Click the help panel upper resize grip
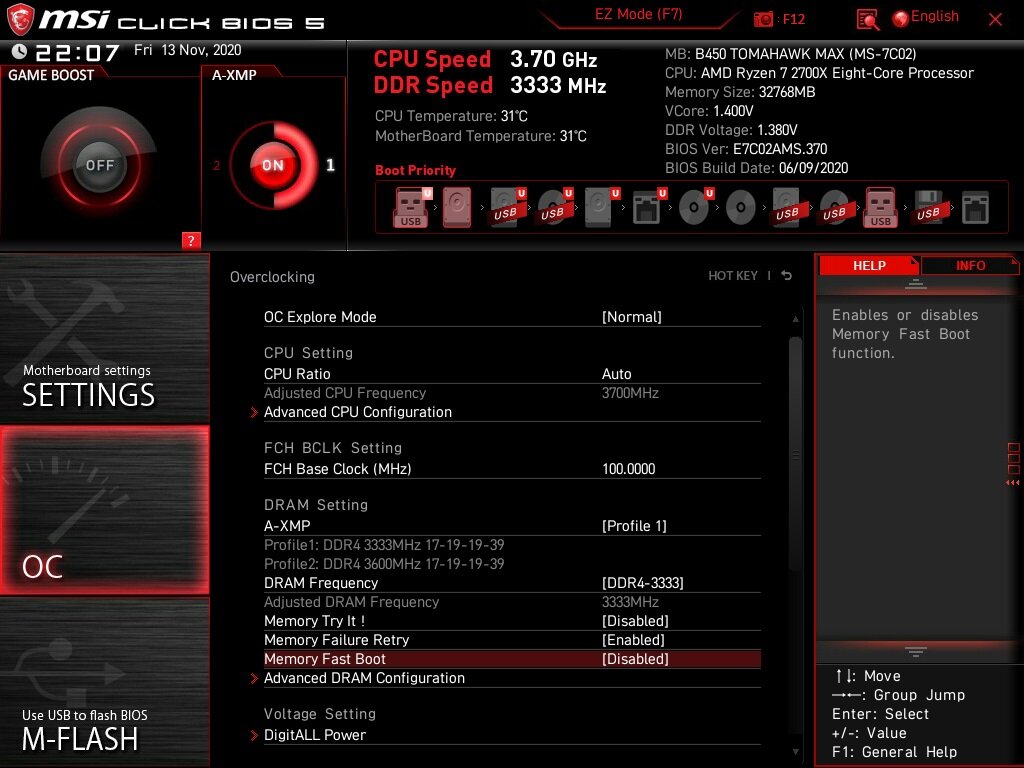 click(916, 284)
